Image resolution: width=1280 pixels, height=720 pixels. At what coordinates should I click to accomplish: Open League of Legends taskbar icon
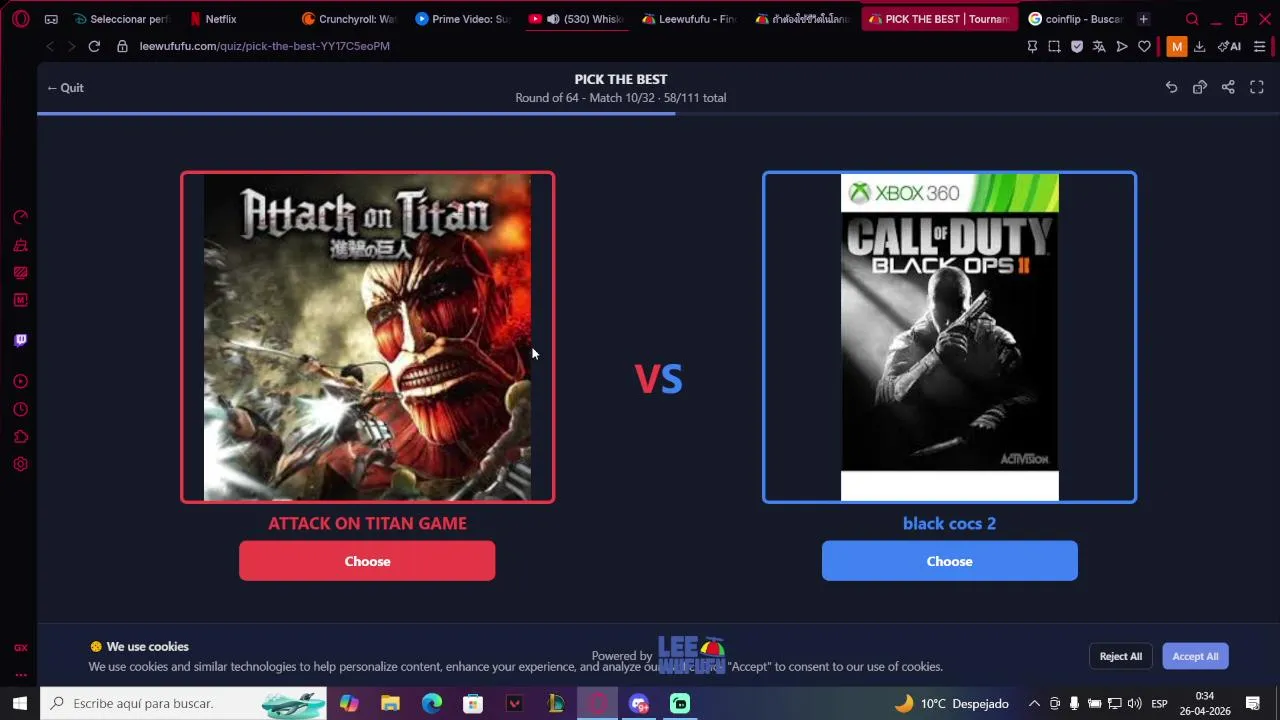pyautogui.click(x=556, y=703)
